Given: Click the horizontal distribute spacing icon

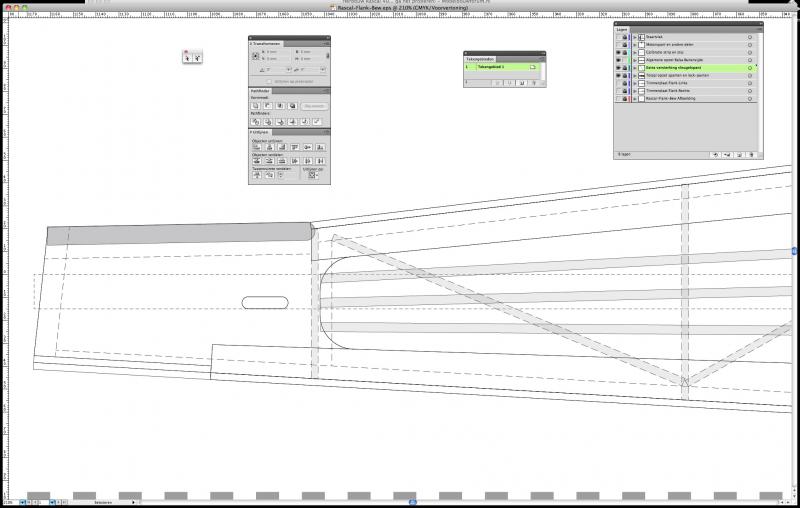Looking at the screenshot, I should (269, 175).
